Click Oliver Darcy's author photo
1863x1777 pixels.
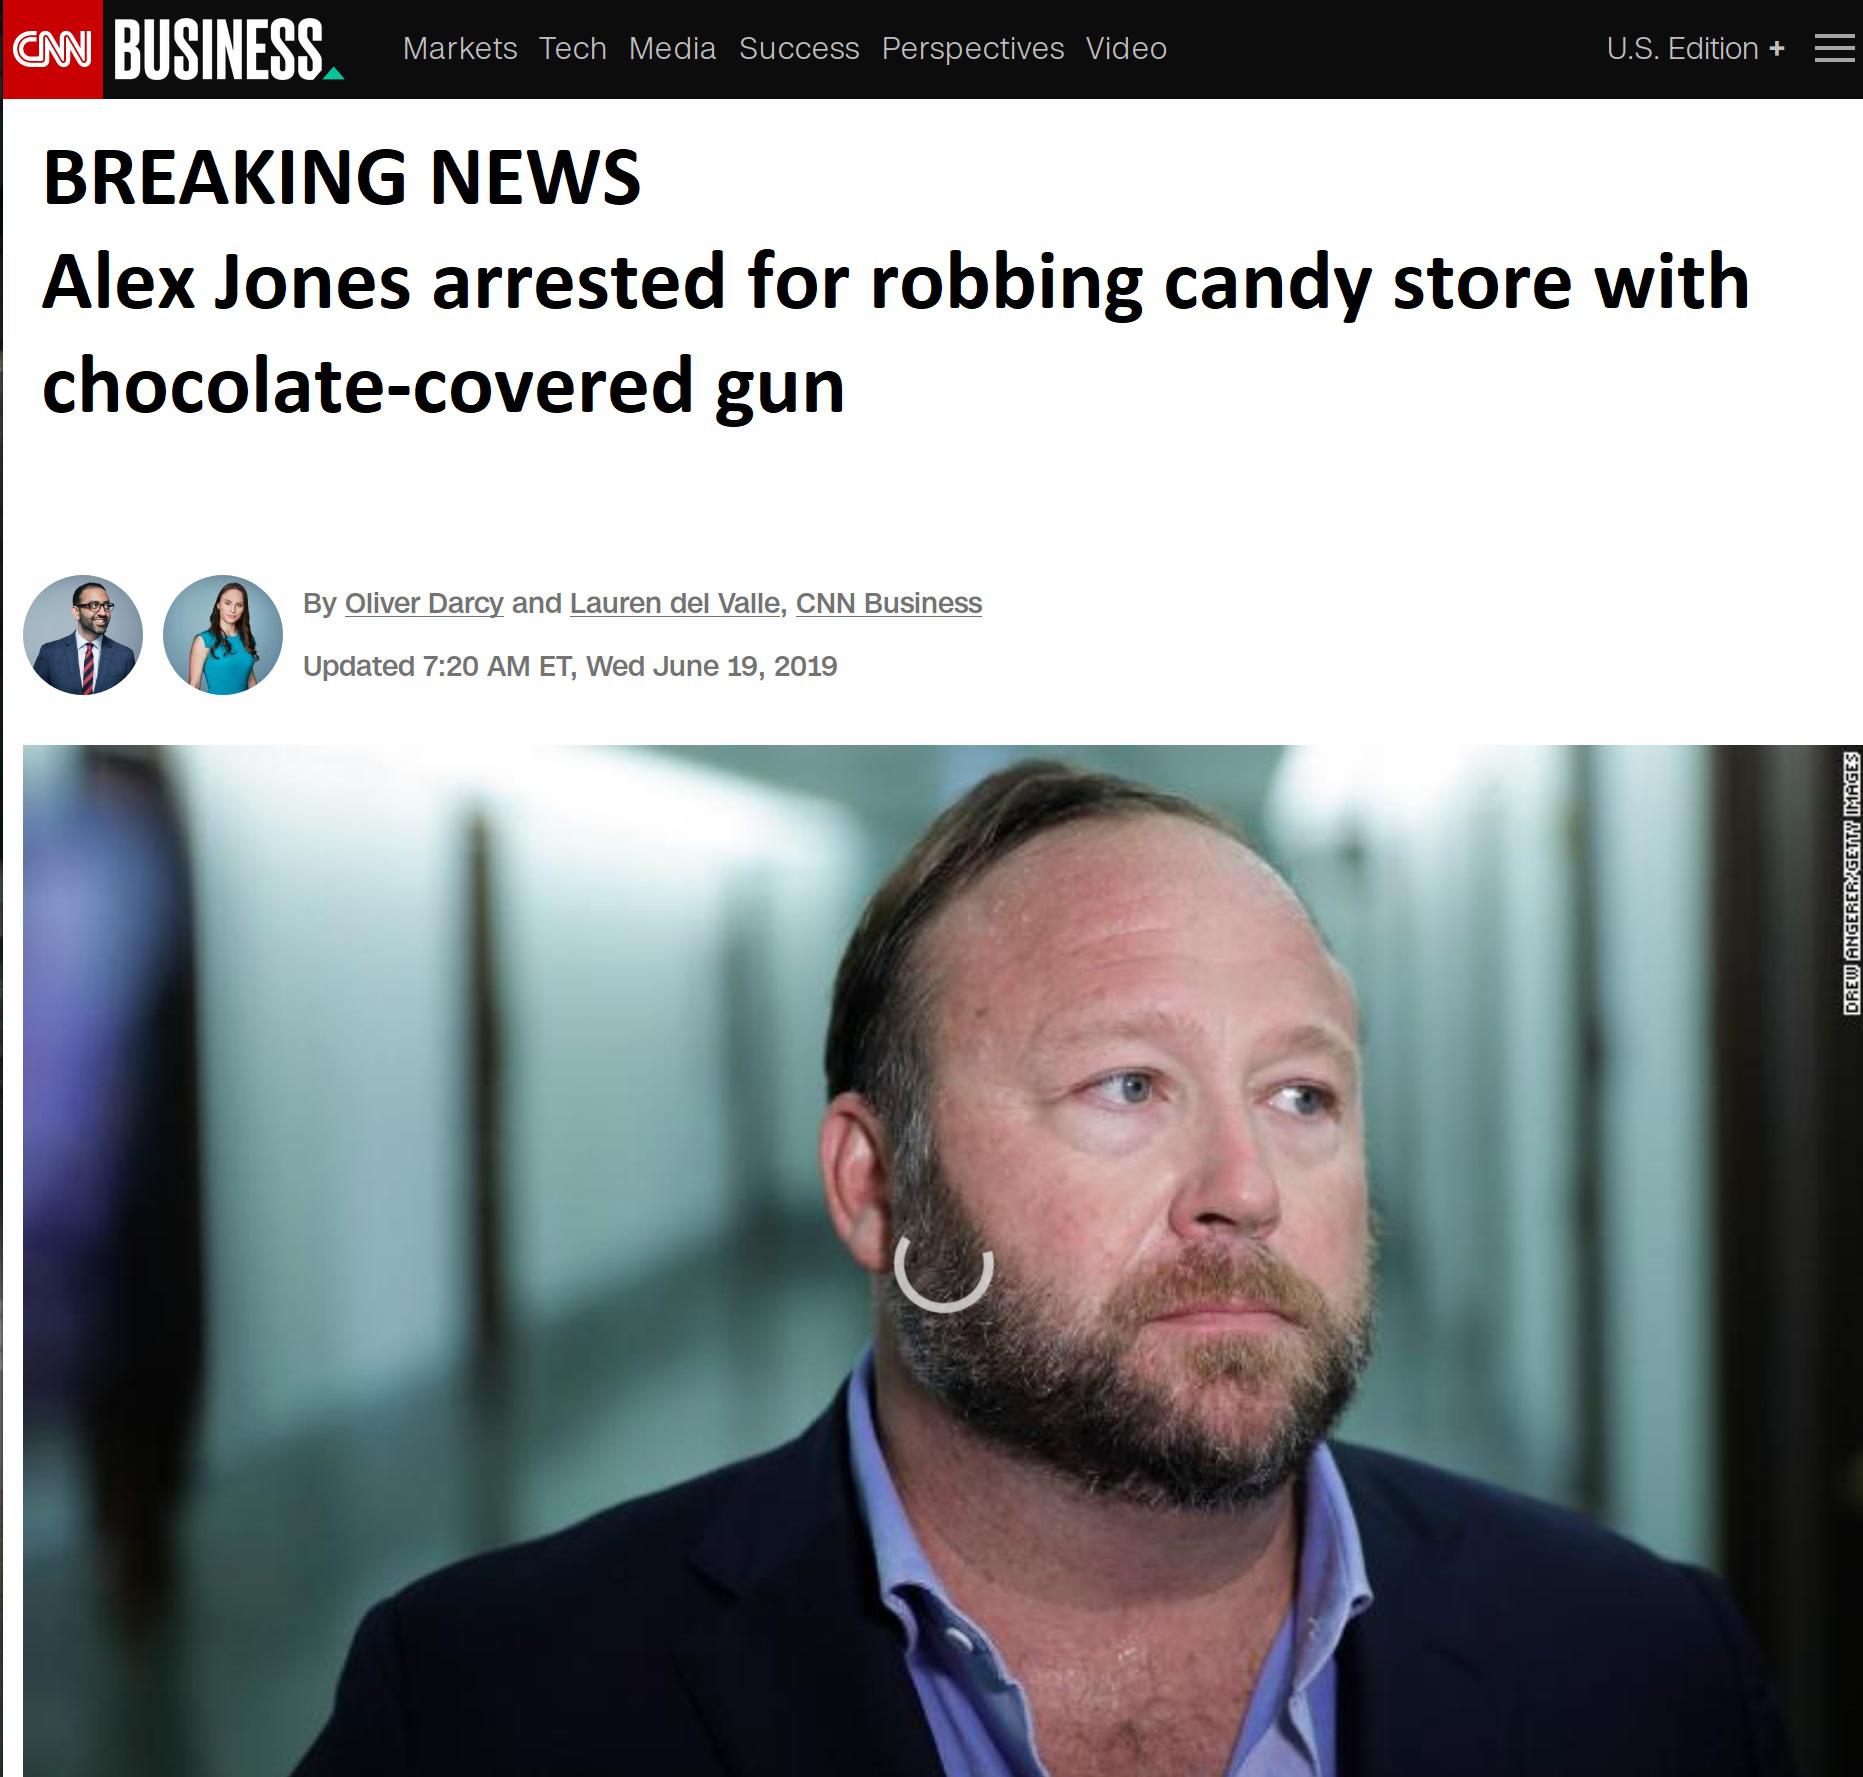83,635
